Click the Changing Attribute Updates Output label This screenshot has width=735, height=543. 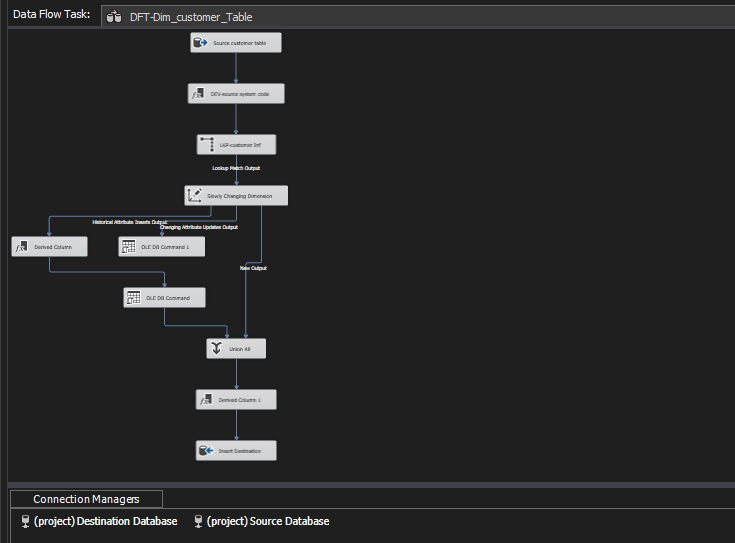[x=199, y=227]
